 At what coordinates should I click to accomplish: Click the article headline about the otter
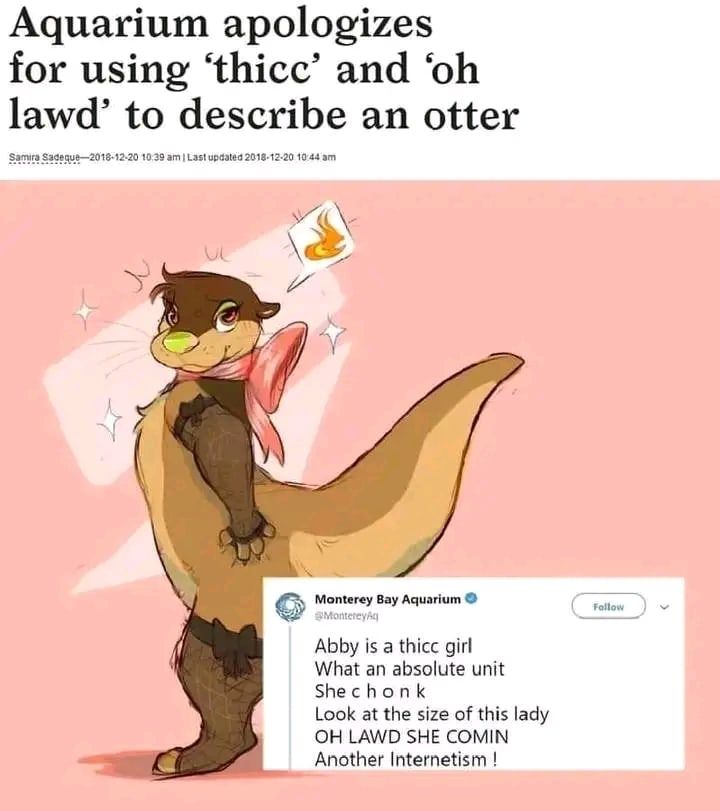tap(264, 69)
